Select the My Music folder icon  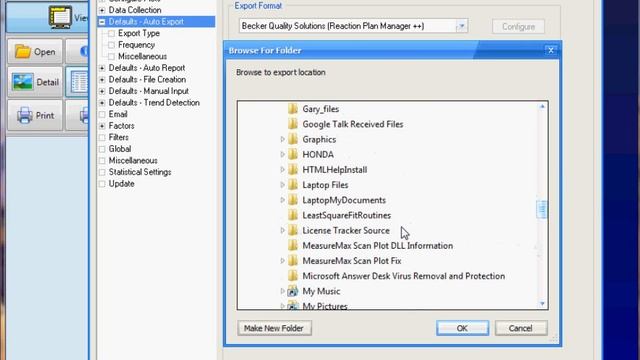[x=293, y=291]
